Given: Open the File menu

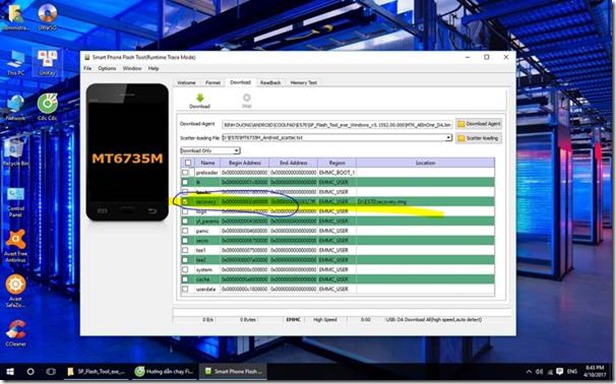Looking at the screenshot, I should pos(87,68).
